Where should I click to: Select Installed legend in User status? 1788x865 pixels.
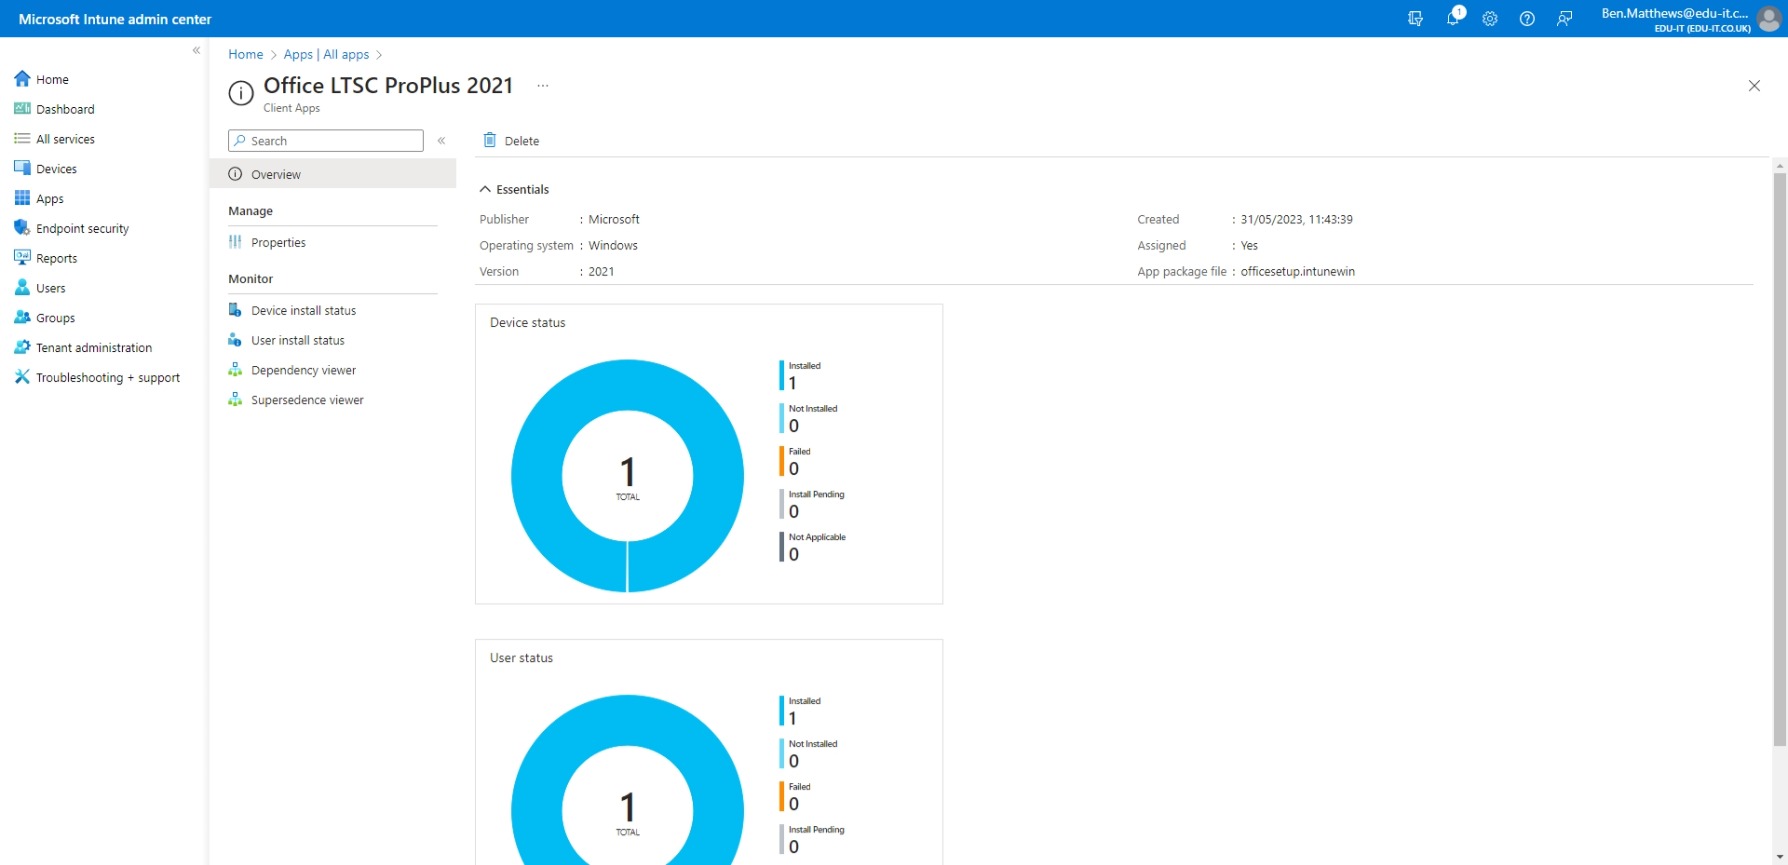click(x=800, y=711)
